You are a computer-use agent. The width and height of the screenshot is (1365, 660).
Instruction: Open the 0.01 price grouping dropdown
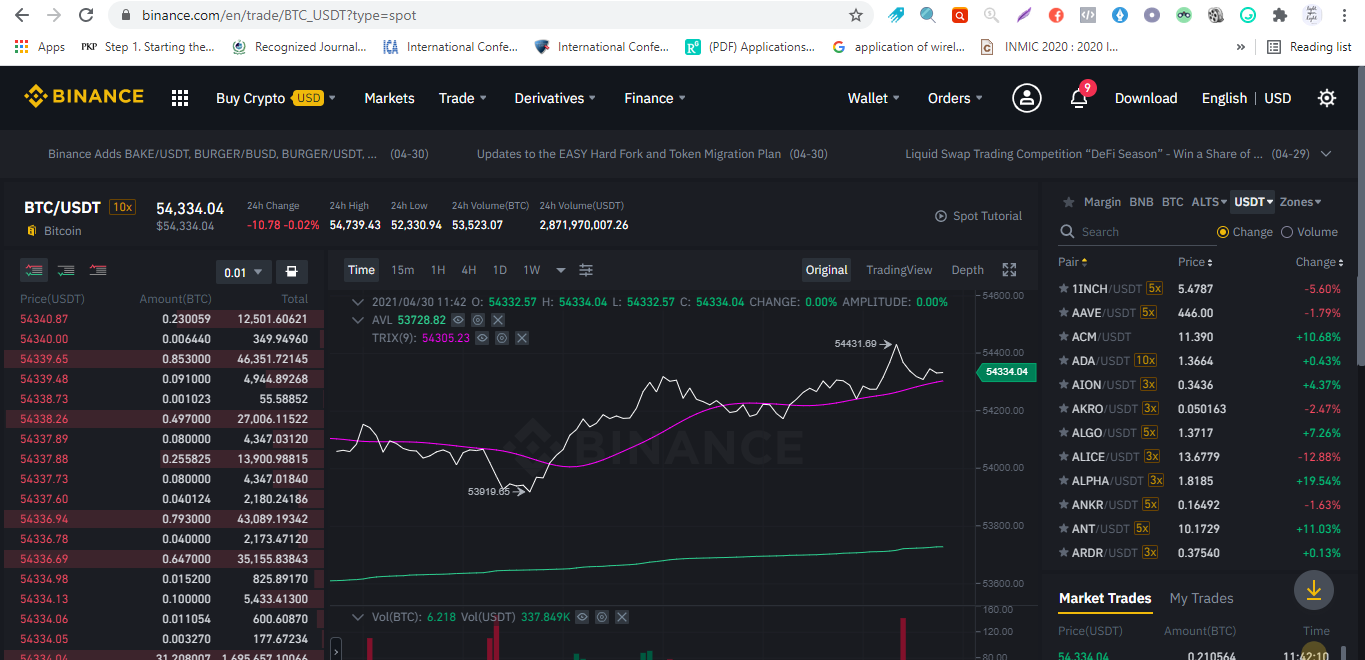coord(243,272)
